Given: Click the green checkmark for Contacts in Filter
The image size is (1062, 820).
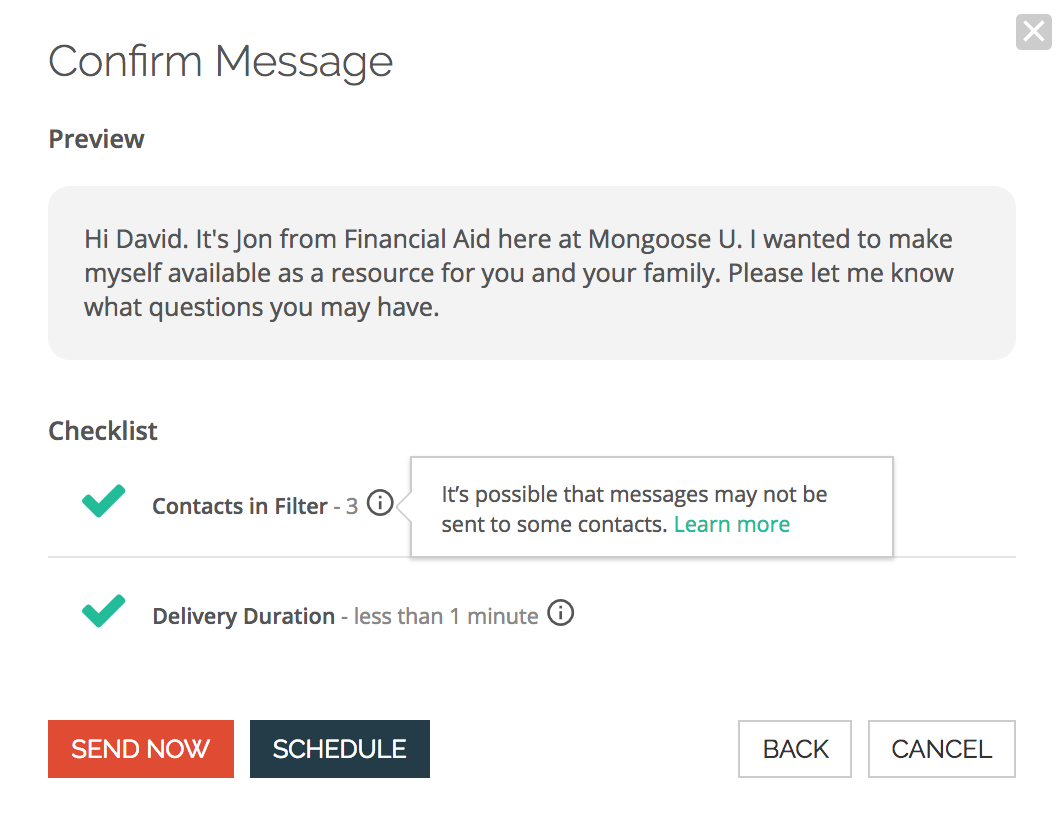Looking at the screenshot, I should click(x=104, y=500).
